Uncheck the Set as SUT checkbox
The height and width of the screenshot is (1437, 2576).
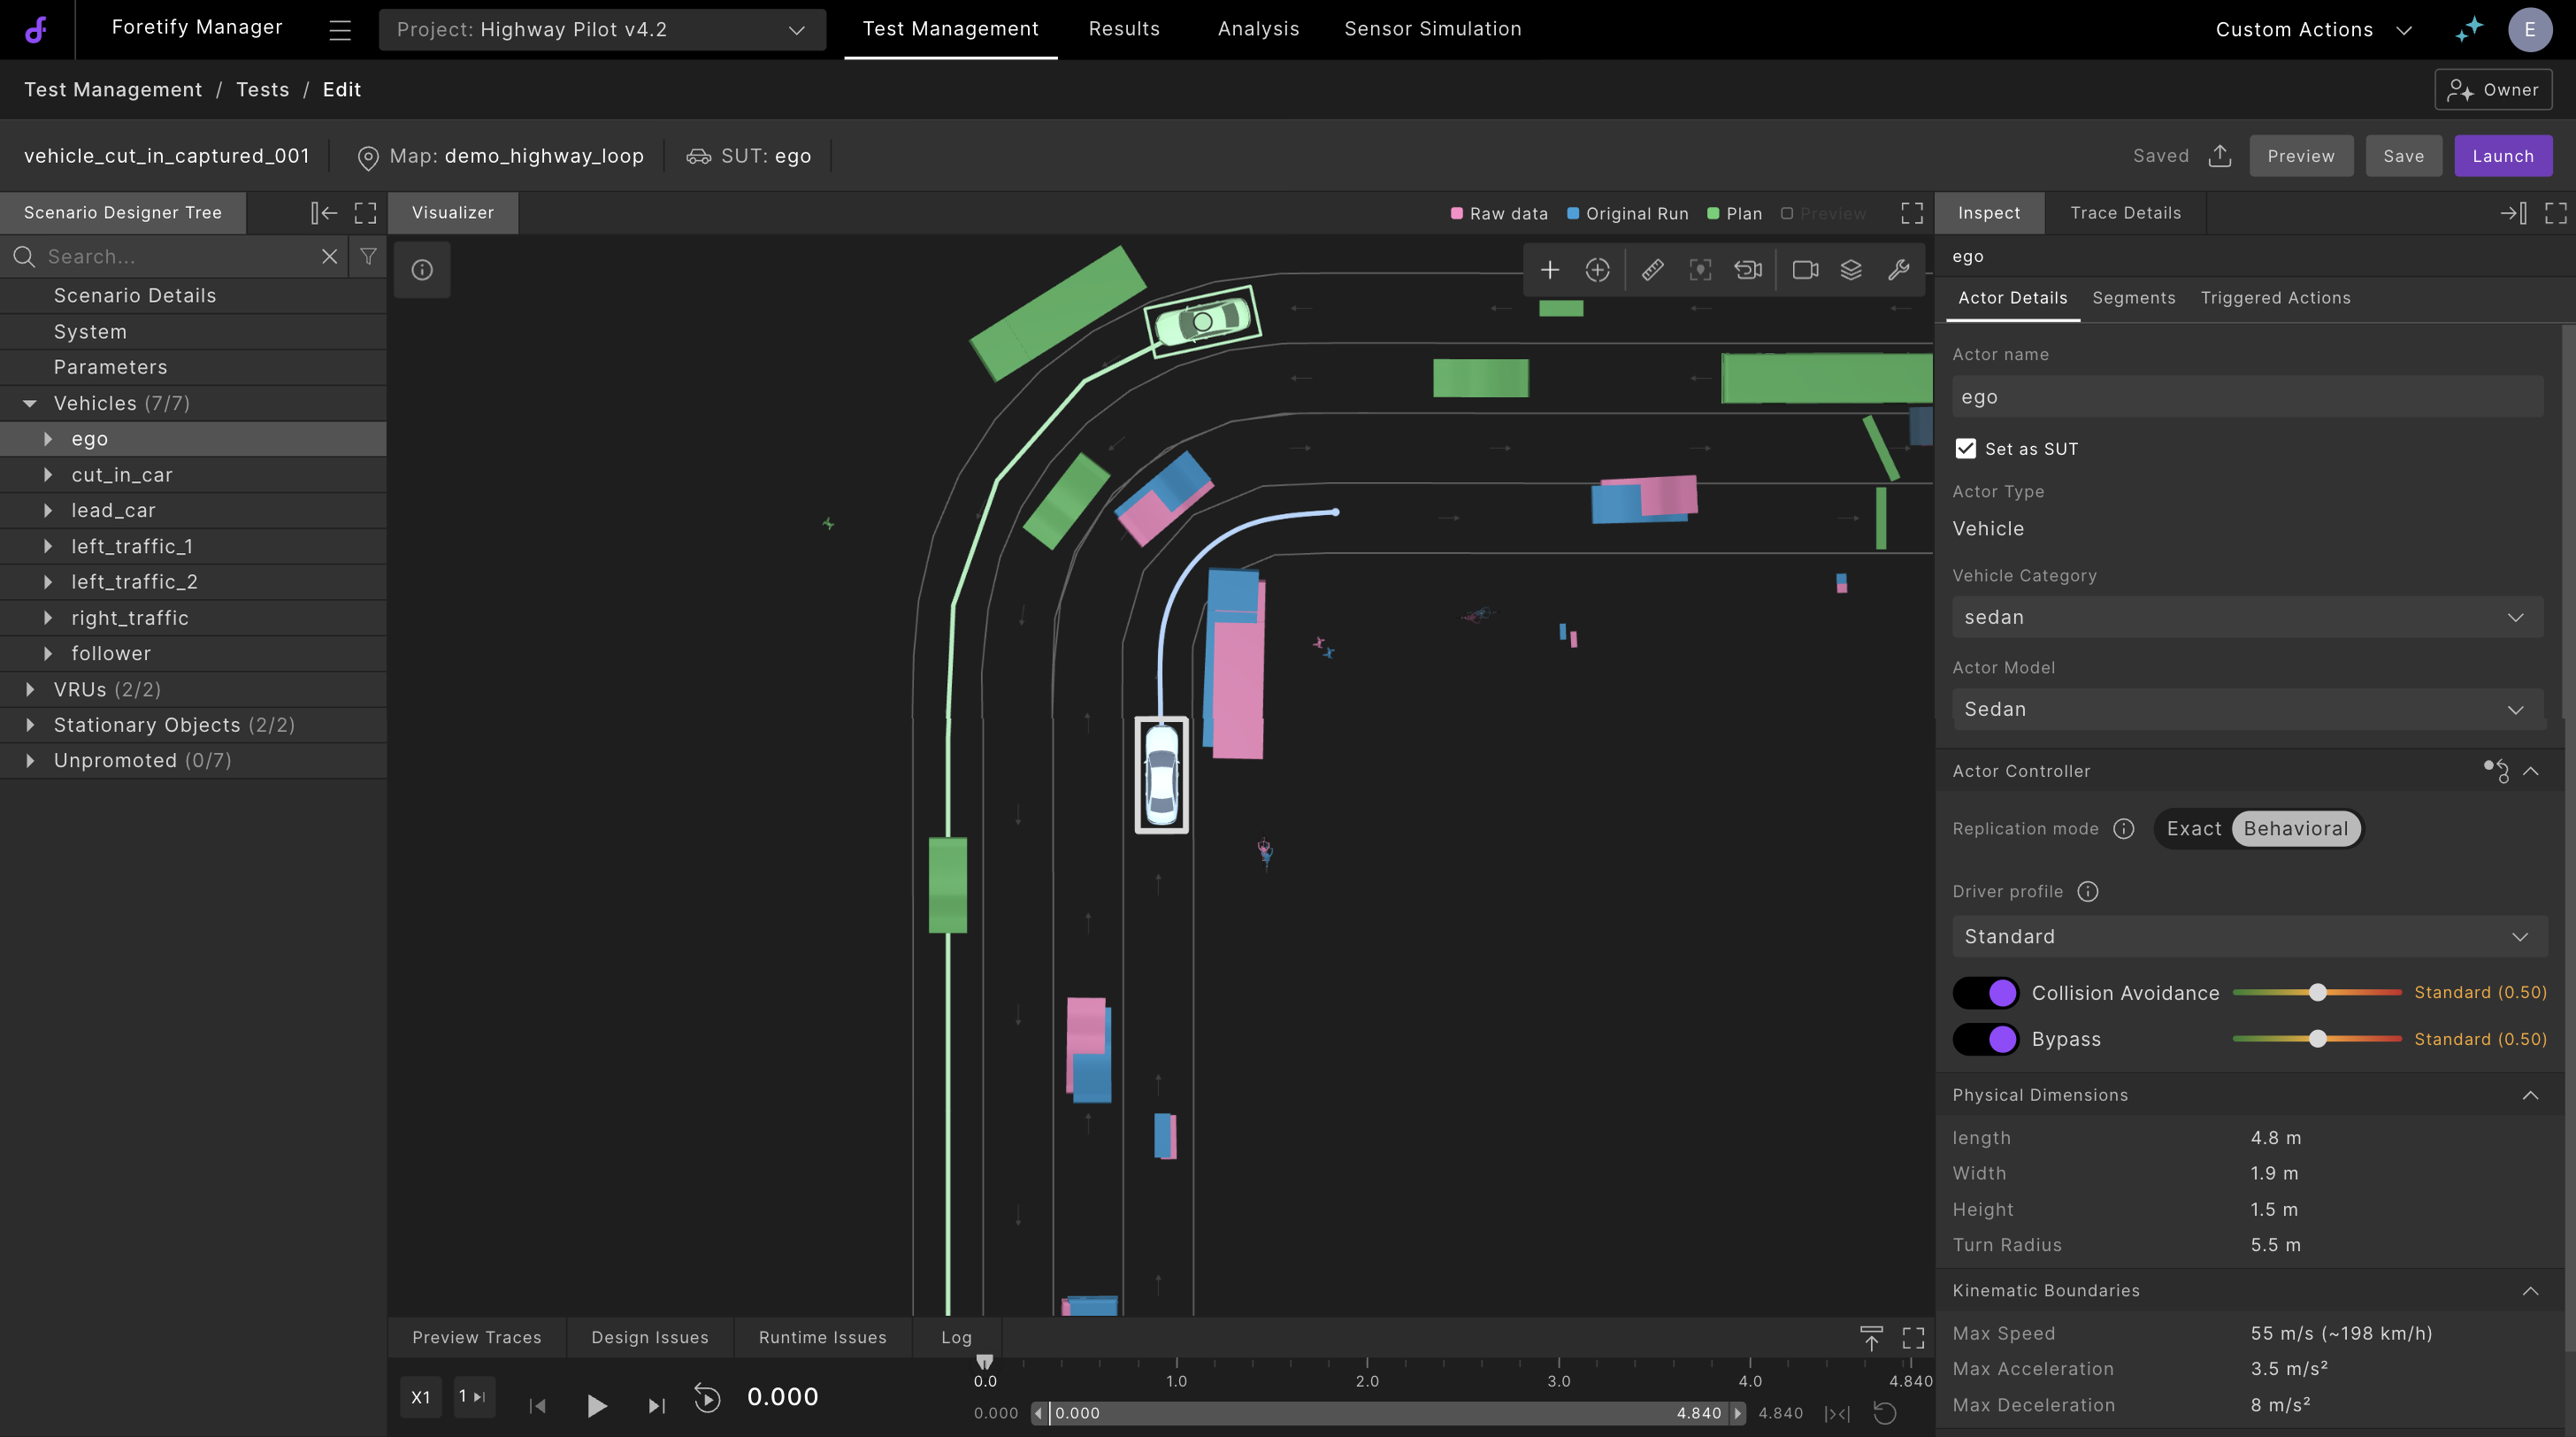tap(1965, 449)
